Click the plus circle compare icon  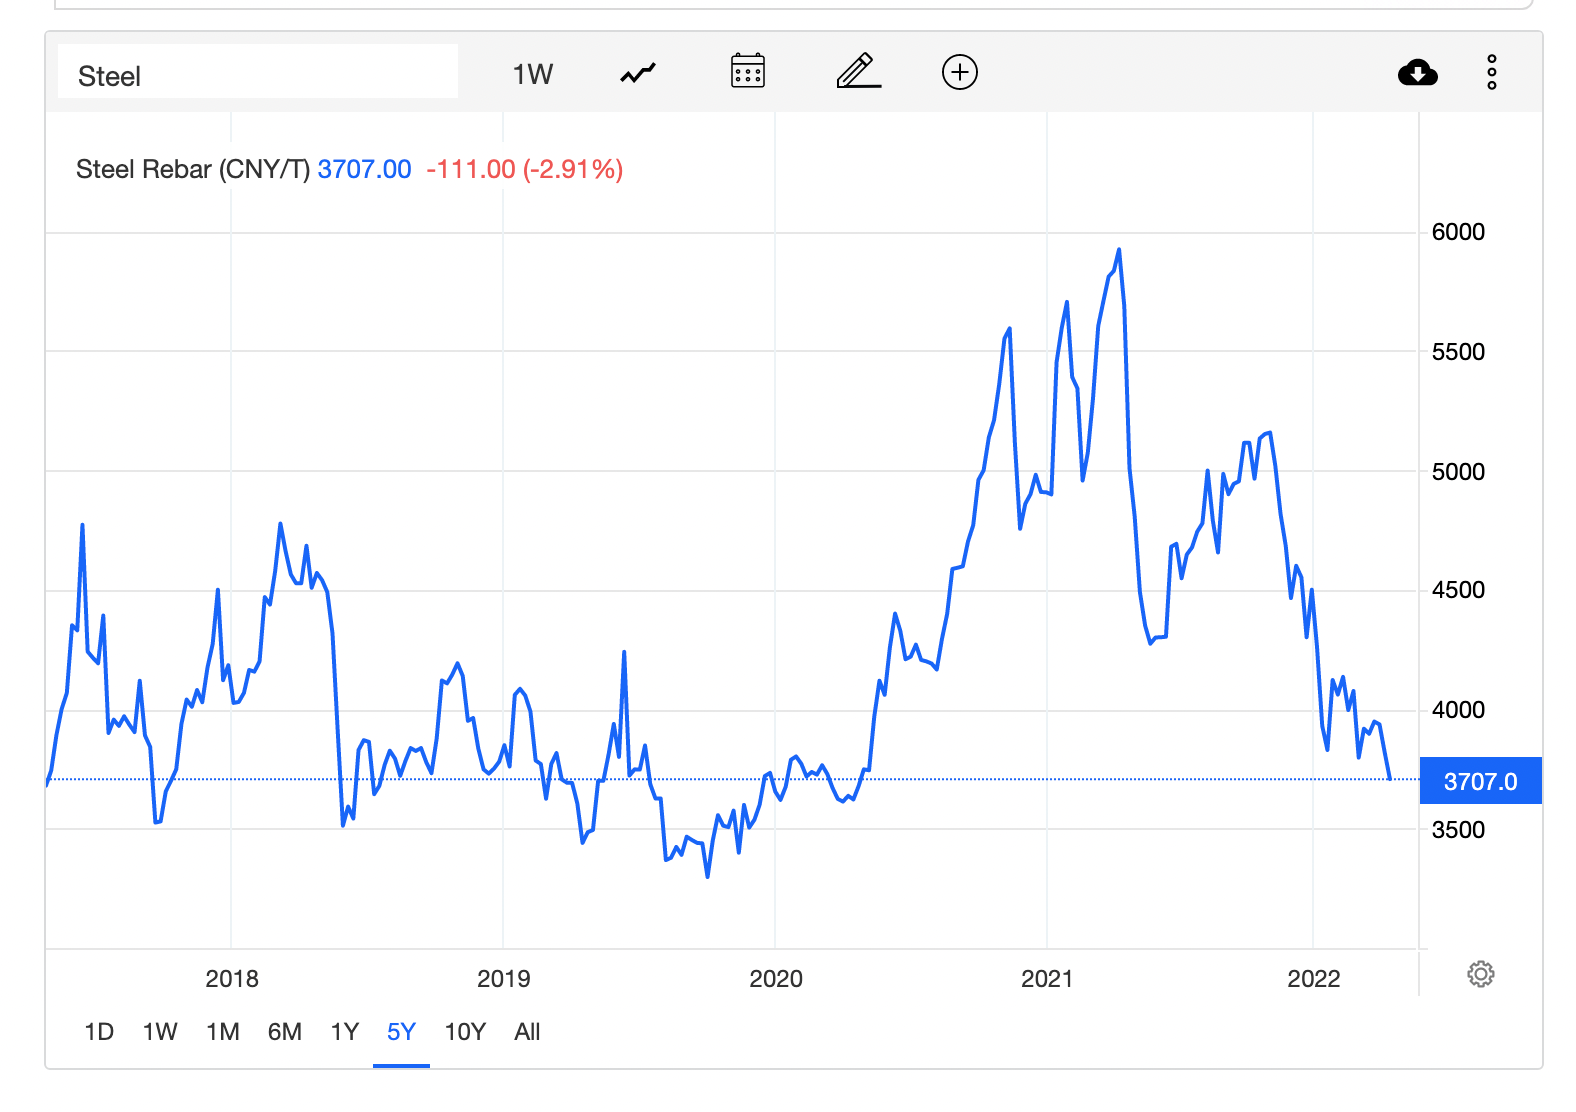point(959,72)
